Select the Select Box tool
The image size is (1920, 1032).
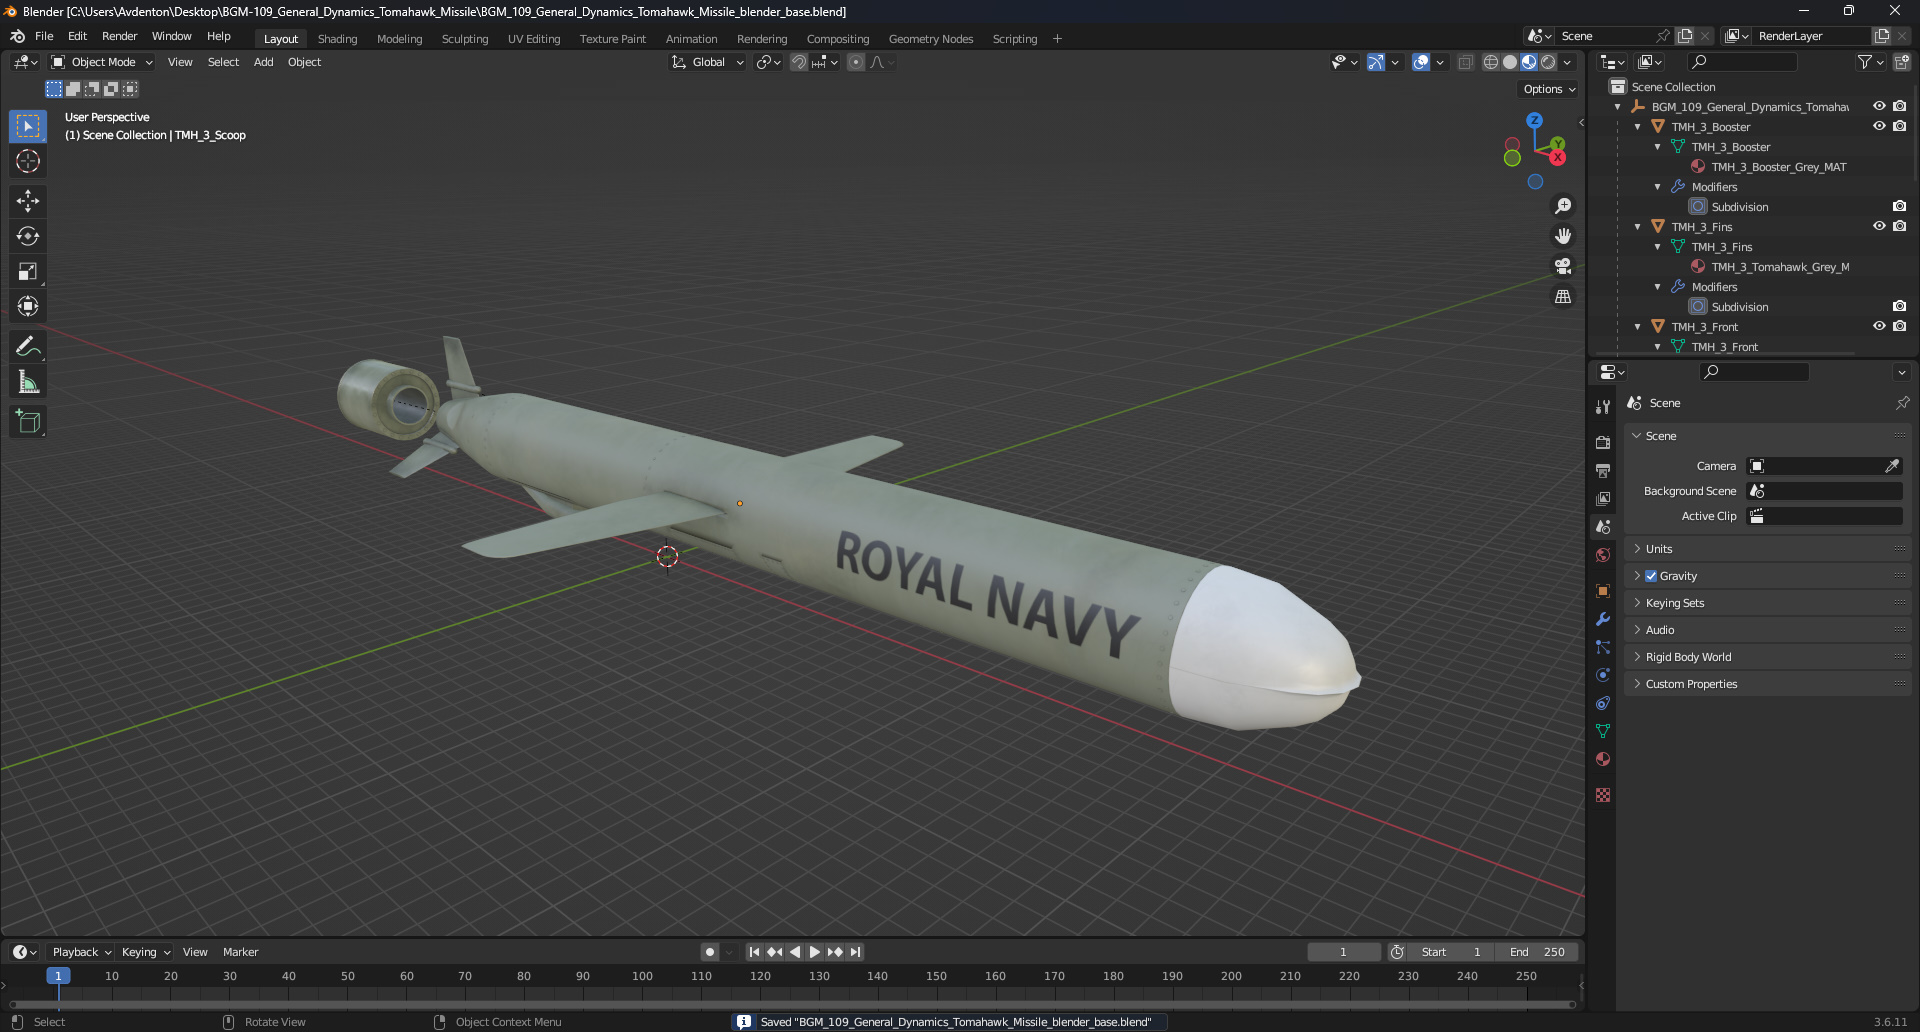pyautogui.click(x=28, y=126)
